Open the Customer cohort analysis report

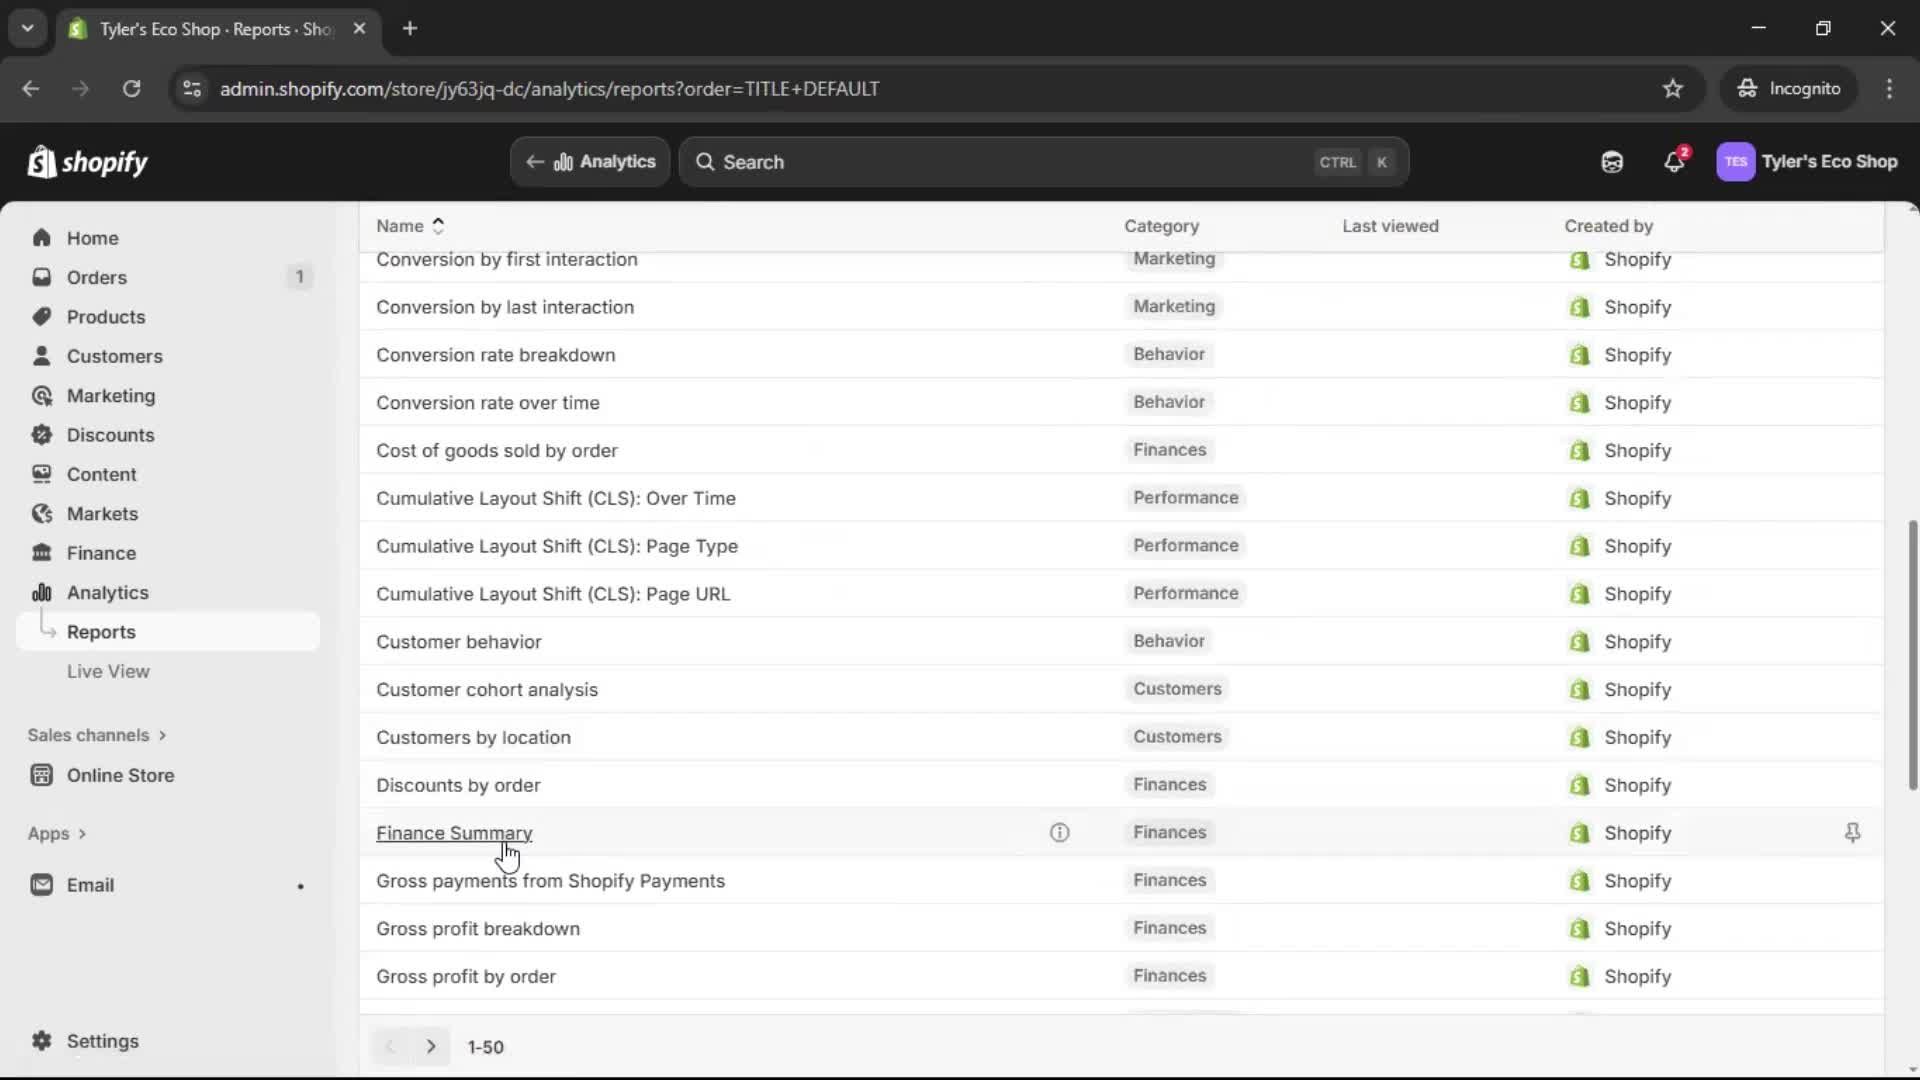tap(487, 689)
